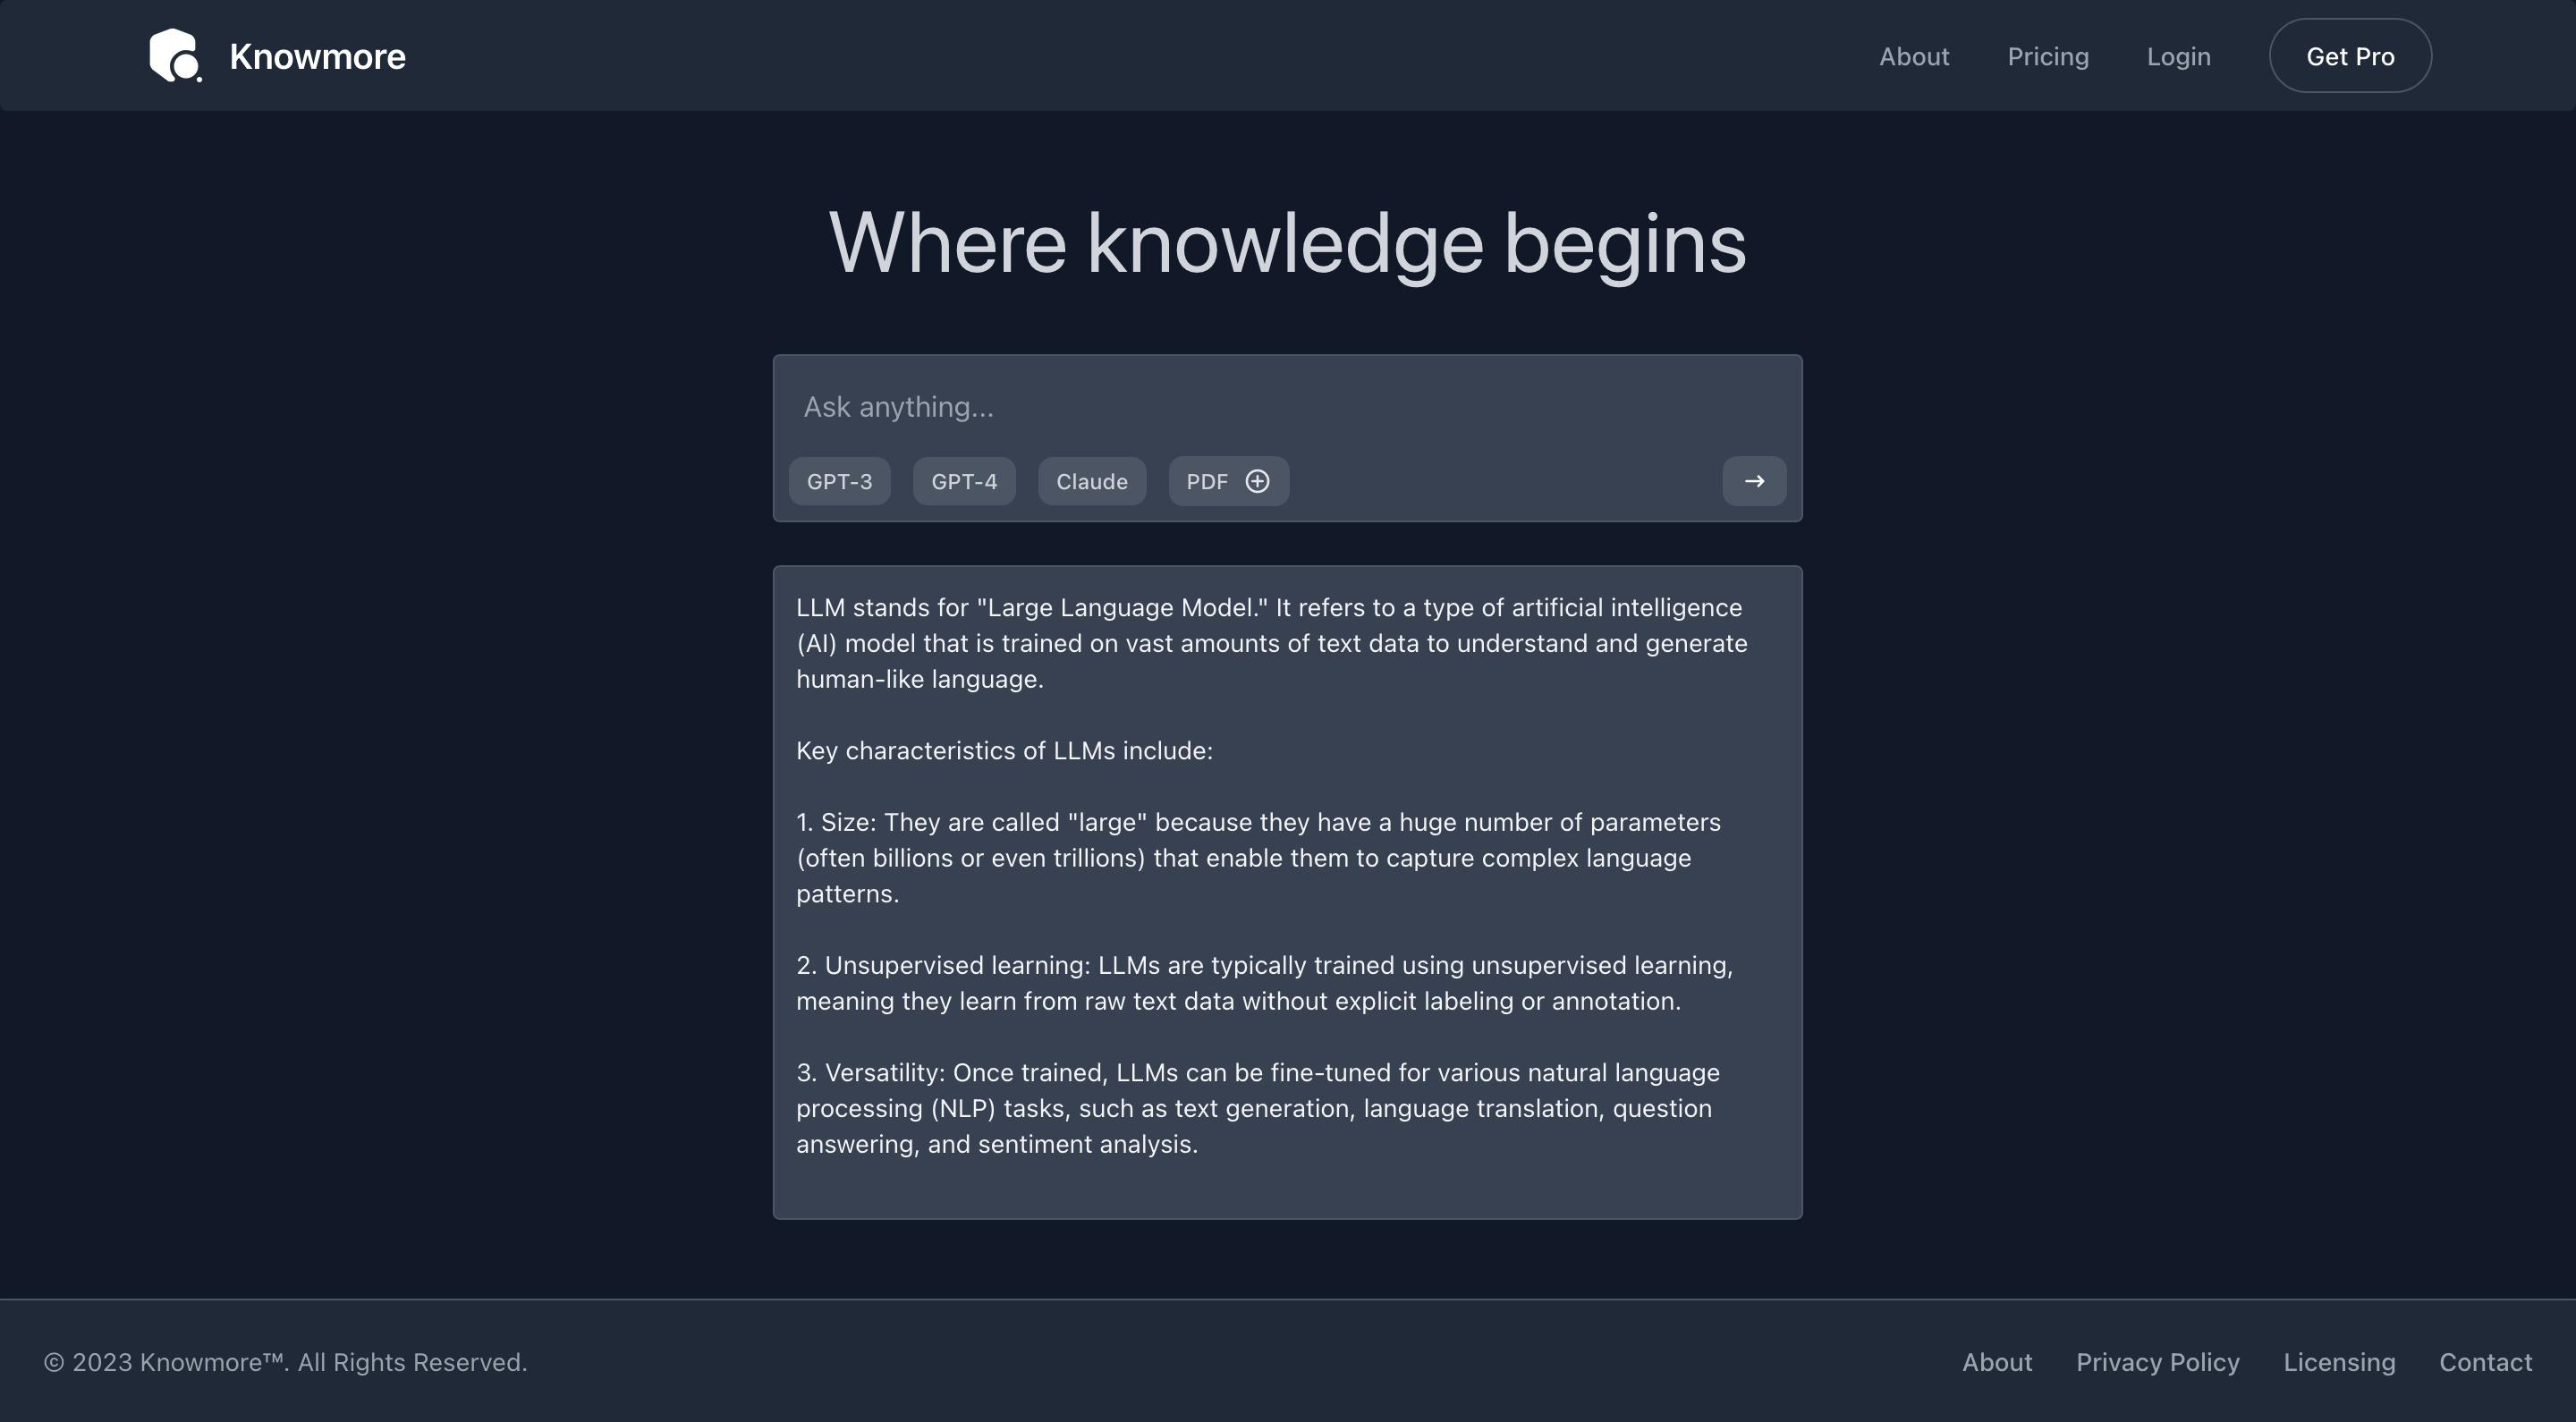
Task: Go to the Login page
Action: tap(2178, 56)
